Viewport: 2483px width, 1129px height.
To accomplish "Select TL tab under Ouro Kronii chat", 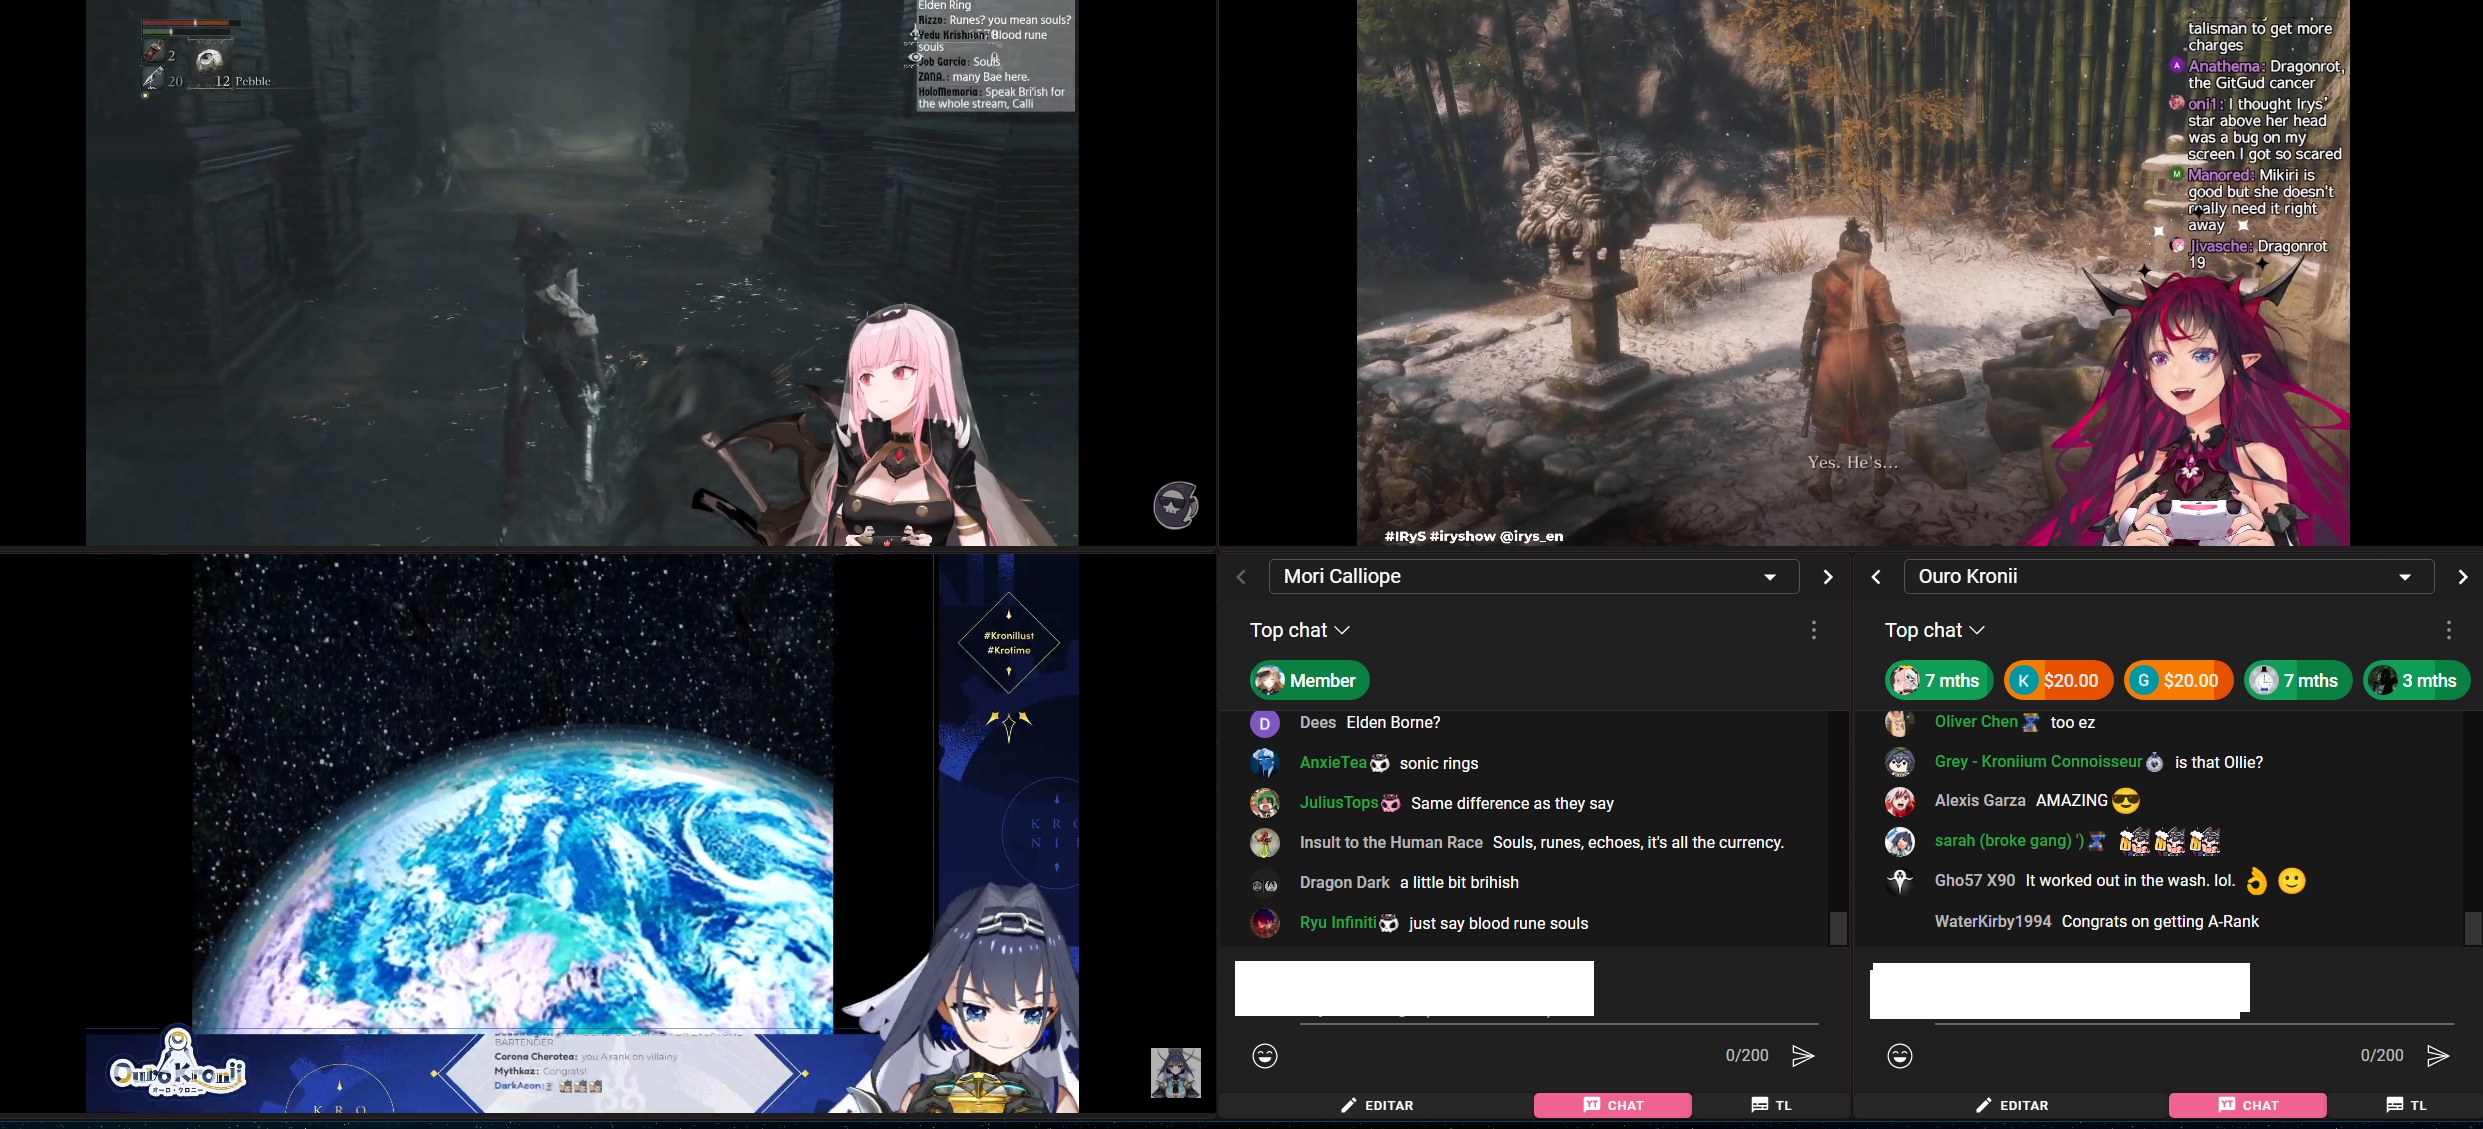I will (2406, 1105).
